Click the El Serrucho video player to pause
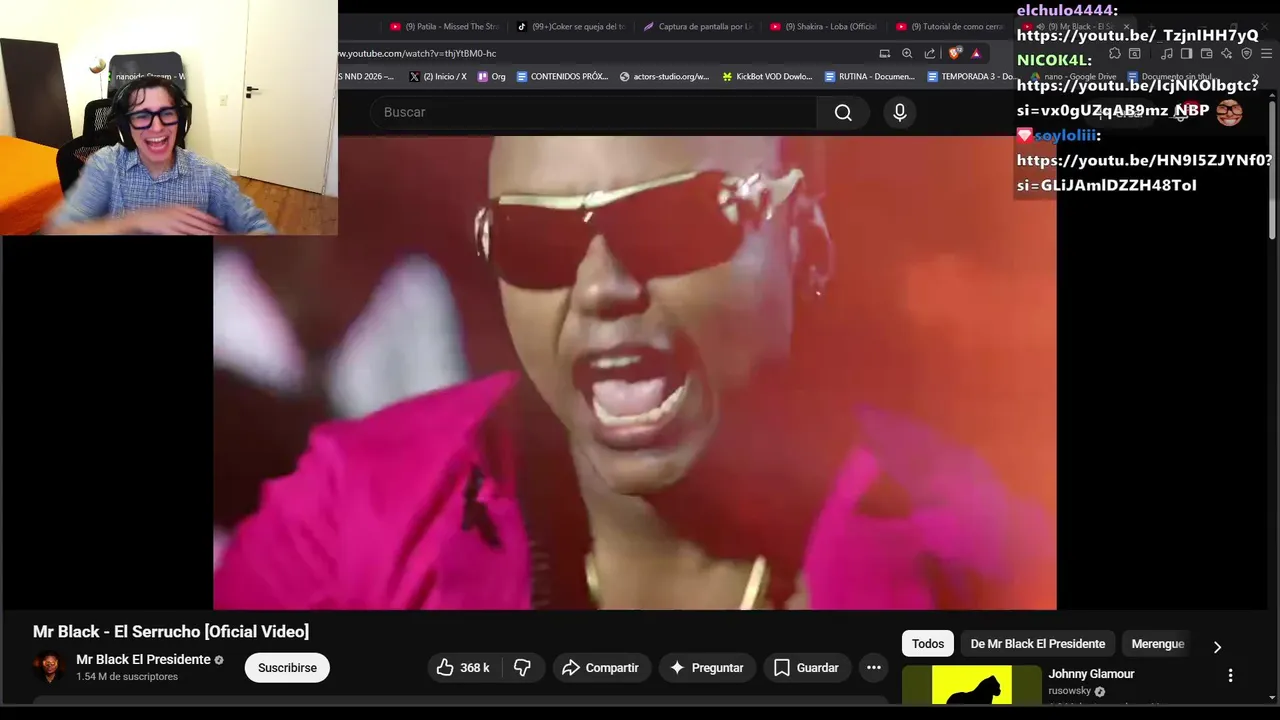Screen dimensions: 1280x720 point(634,372)
